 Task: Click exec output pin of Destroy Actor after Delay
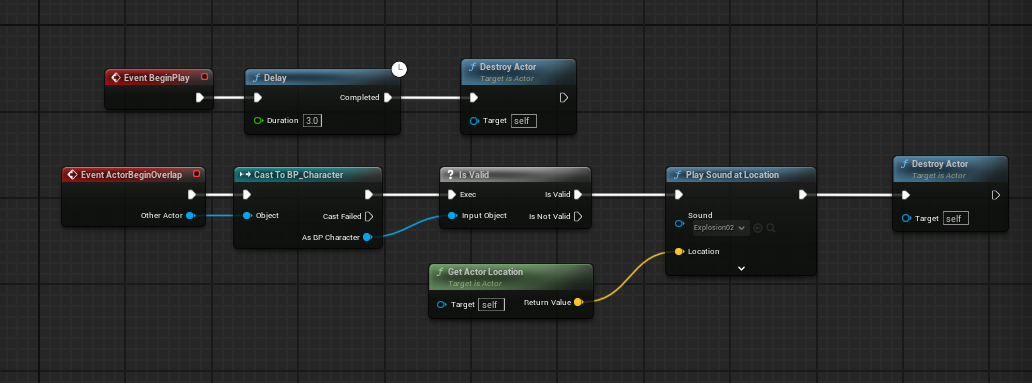[x=564, y=97]
